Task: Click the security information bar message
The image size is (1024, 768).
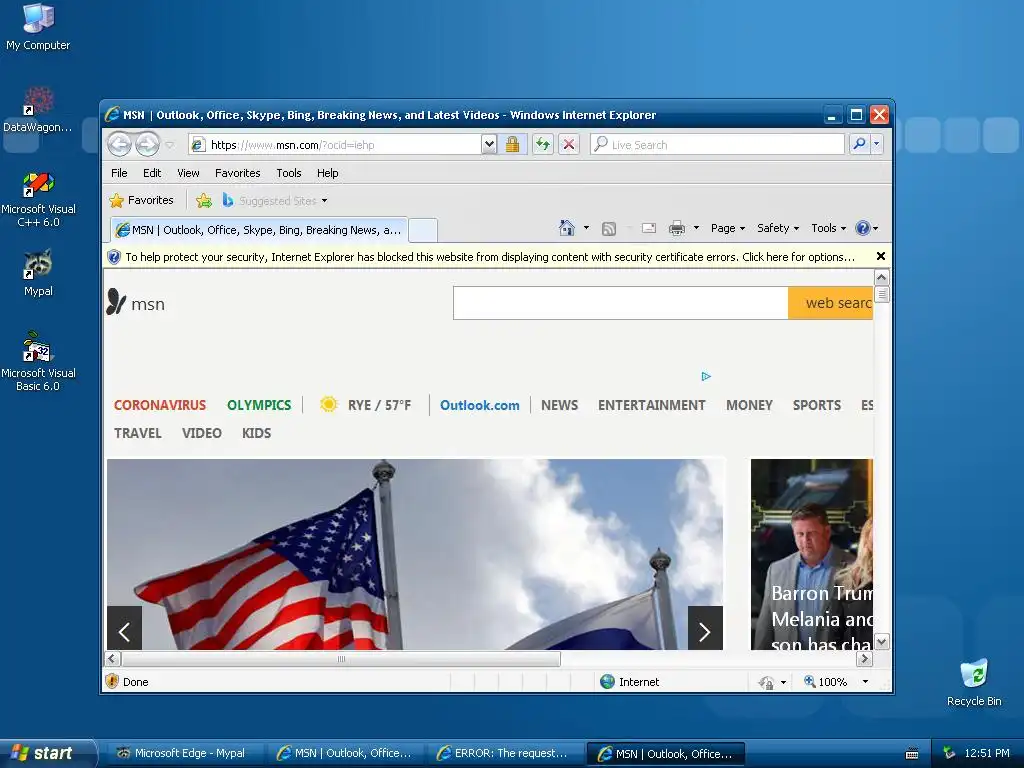Action: [x=490, y=257]
